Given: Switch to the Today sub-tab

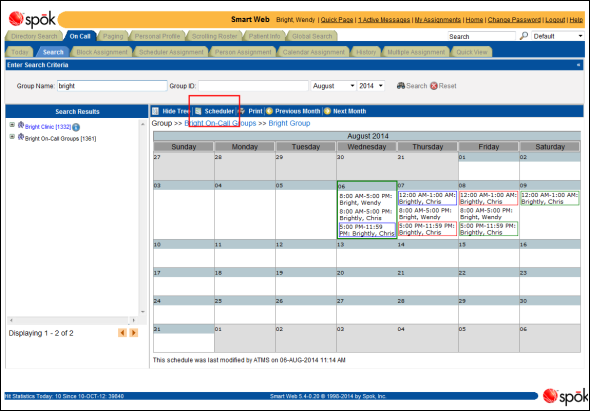Looking at the screenshot, I should click(x=20, y=52).
